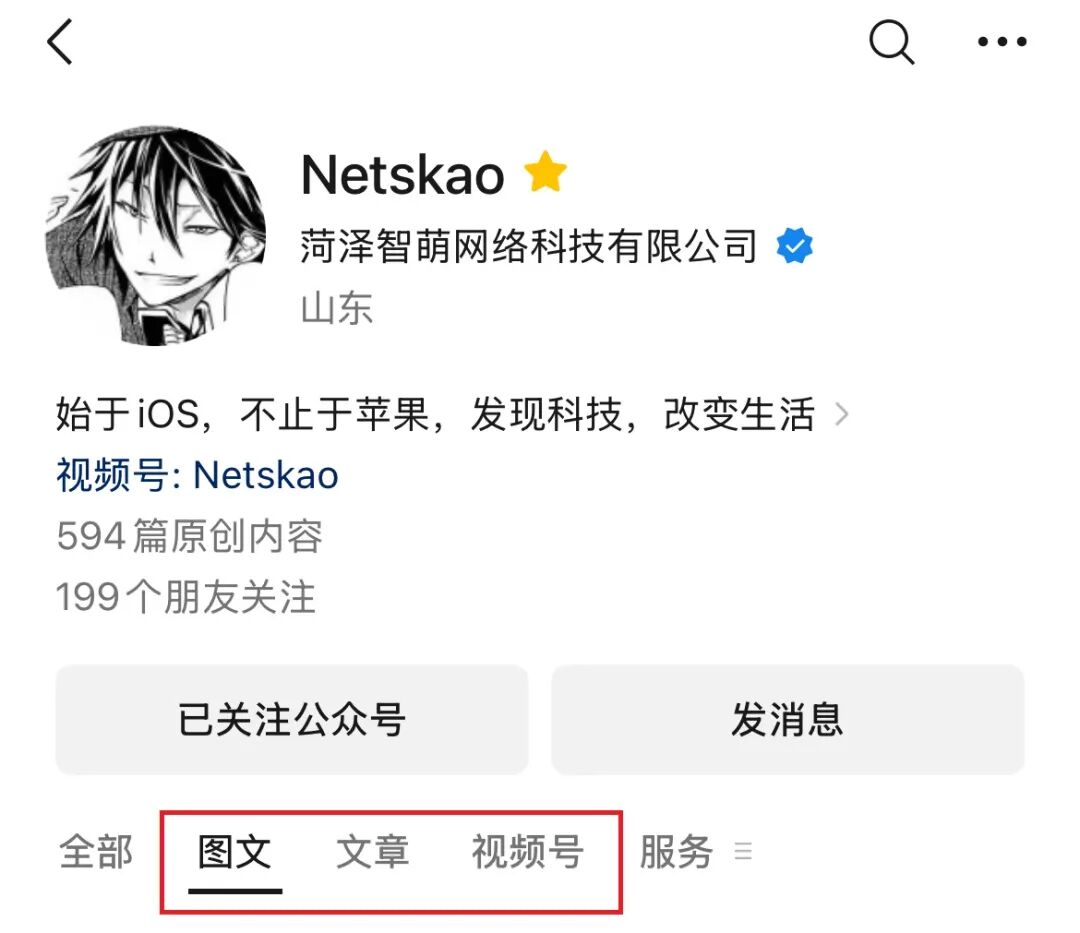Select the 图文 tab
1080x933 pixels.
coord(235,852)
